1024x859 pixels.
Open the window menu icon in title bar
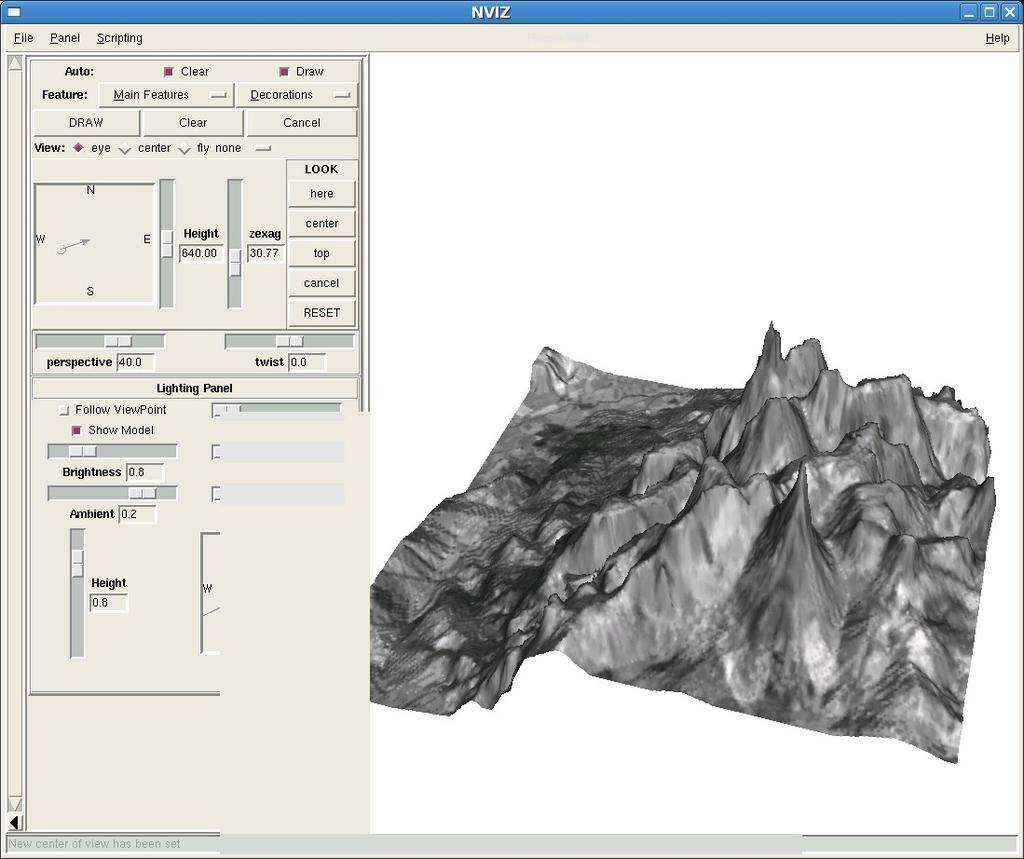tap(13, 12)
